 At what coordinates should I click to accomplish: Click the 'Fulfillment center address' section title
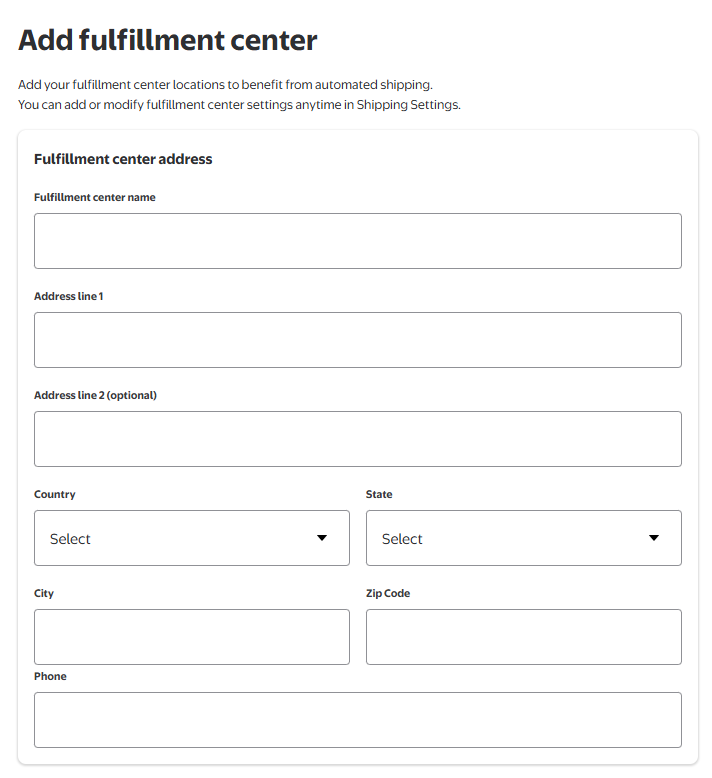pos(123,159)
